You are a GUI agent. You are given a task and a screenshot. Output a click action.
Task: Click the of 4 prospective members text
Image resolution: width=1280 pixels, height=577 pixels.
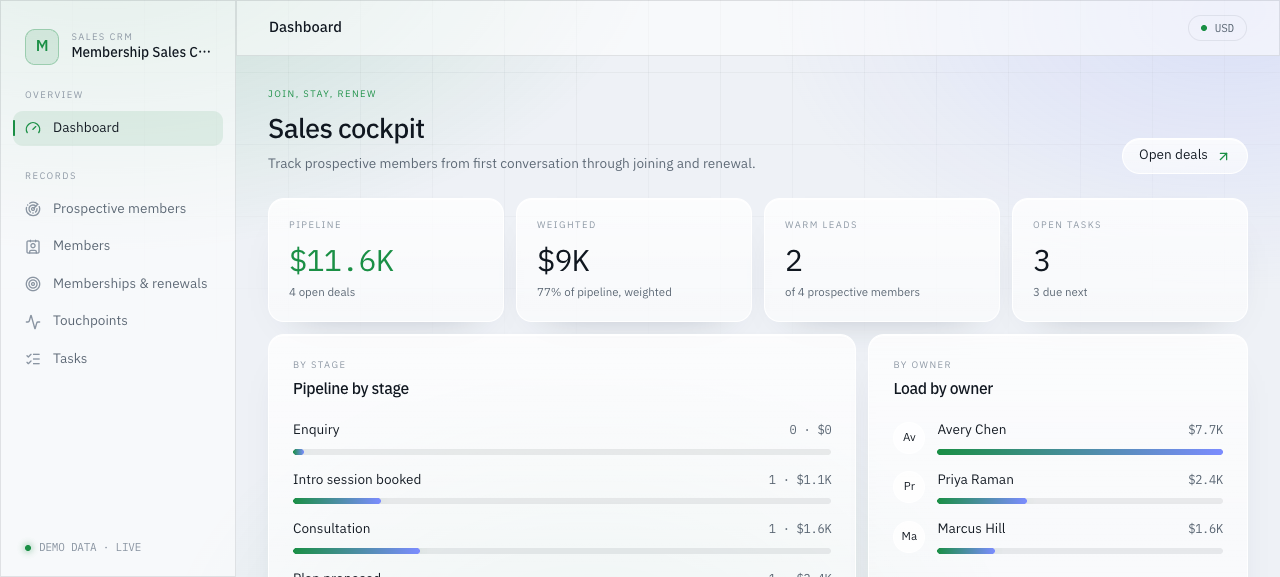[852, 293]
